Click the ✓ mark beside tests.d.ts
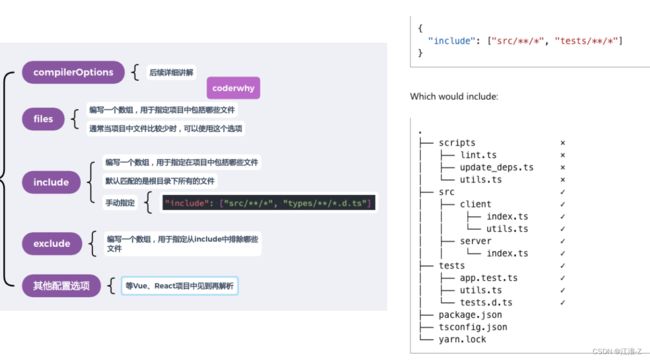This screenshot has width=650, height=360. [x=563, y=302]
